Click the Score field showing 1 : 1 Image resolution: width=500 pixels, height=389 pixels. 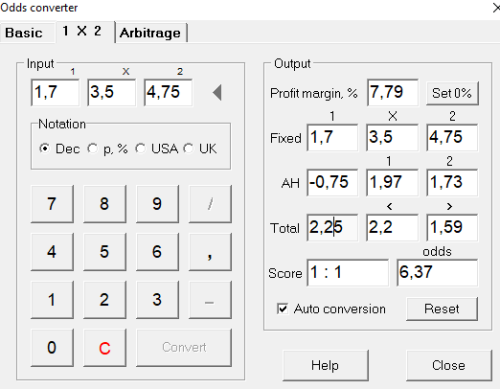[348, 273]
